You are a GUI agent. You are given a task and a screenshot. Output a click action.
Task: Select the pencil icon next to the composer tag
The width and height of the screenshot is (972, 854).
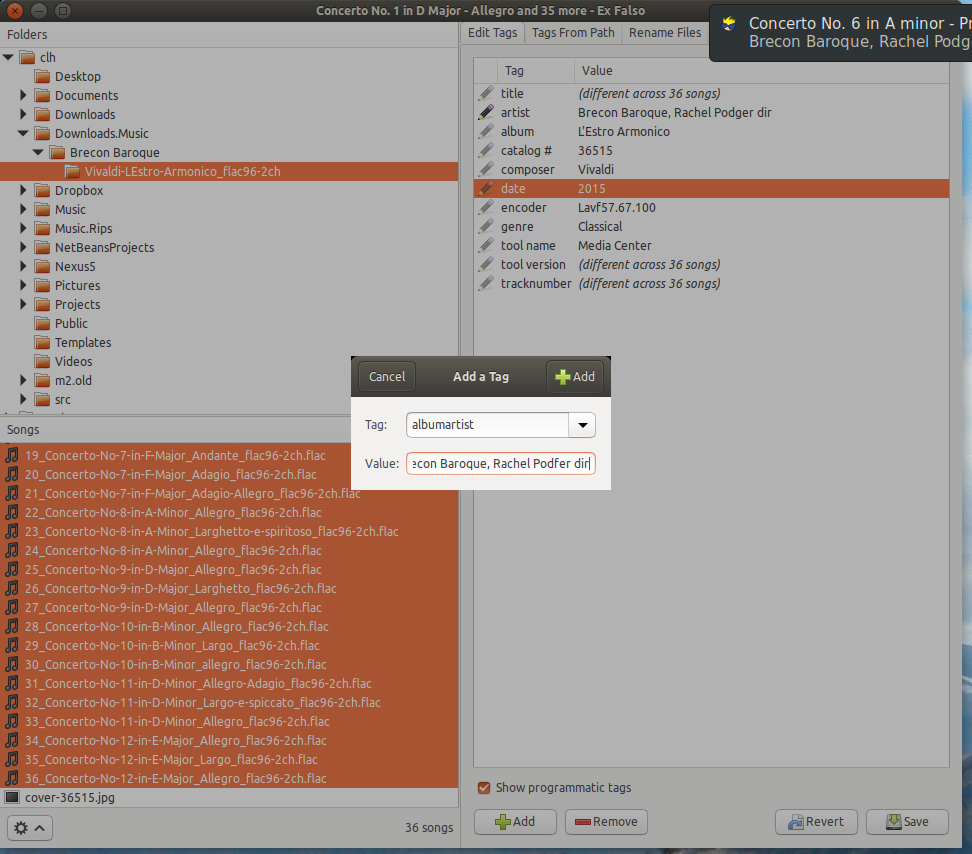(487, 169)
